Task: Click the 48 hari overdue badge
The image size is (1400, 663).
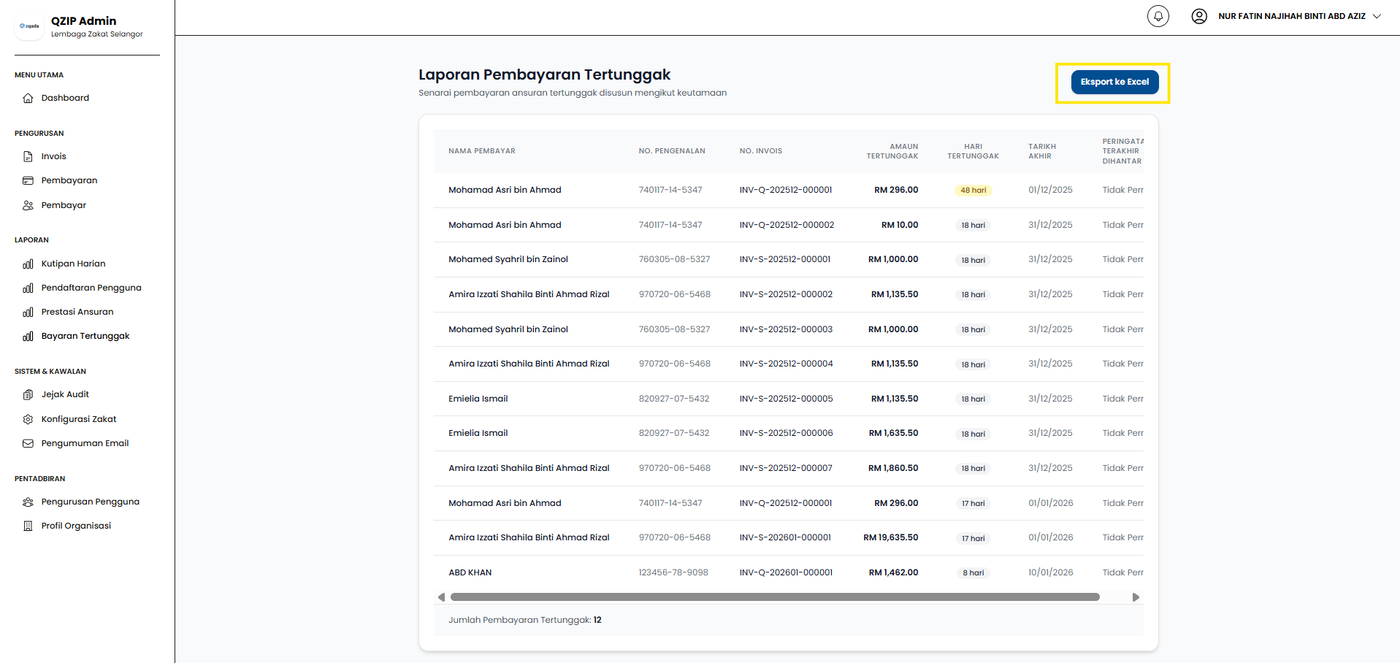Action: pyautogui.click(x=972, y=190)
